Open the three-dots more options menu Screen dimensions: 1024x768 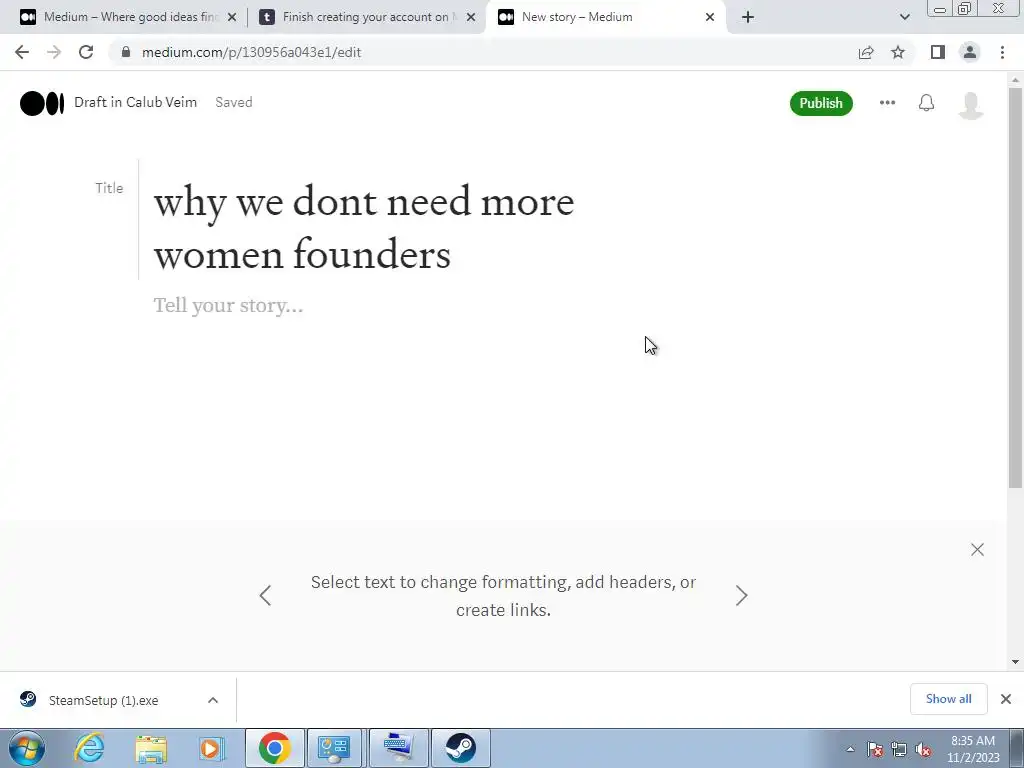pos(887,103)
